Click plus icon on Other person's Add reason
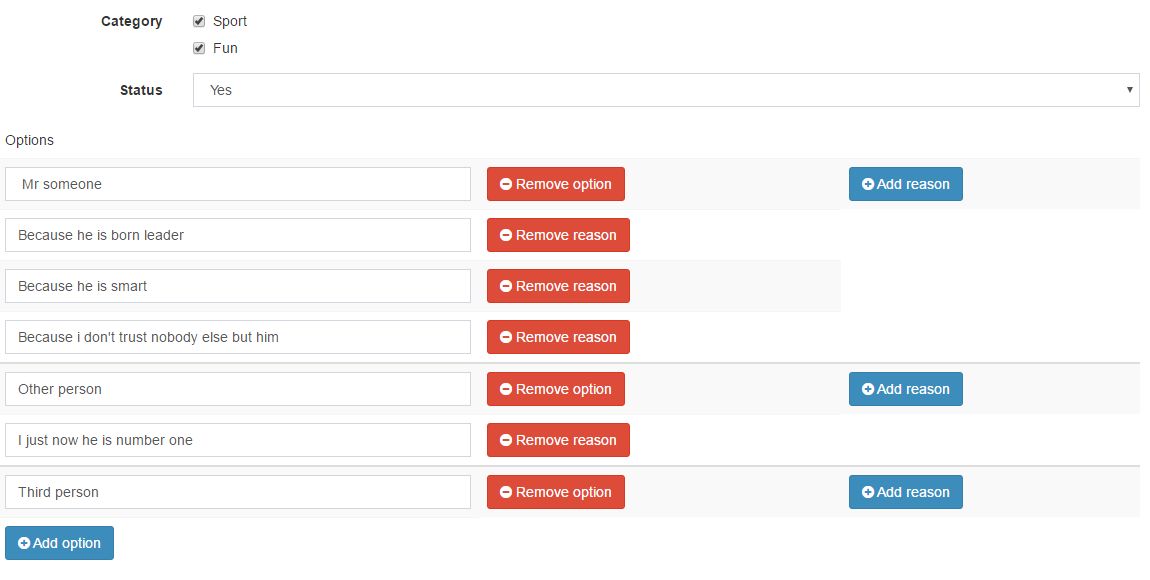 coord(868,389)
